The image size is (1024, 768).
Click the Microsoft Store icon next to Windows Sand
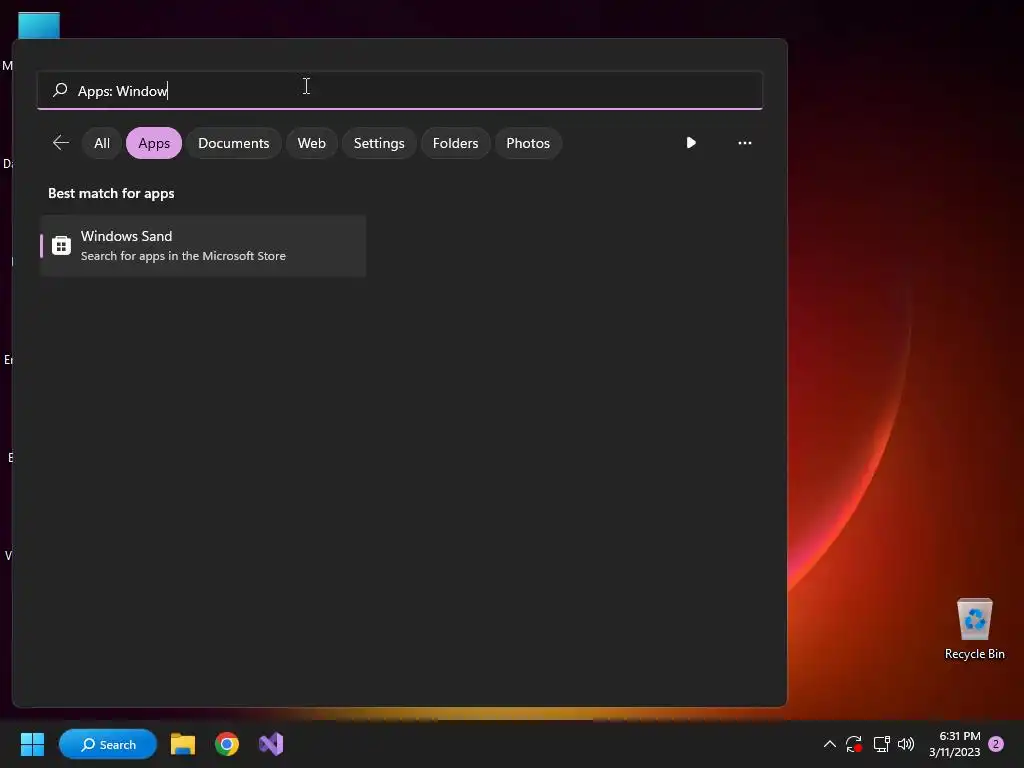(61, 246)
